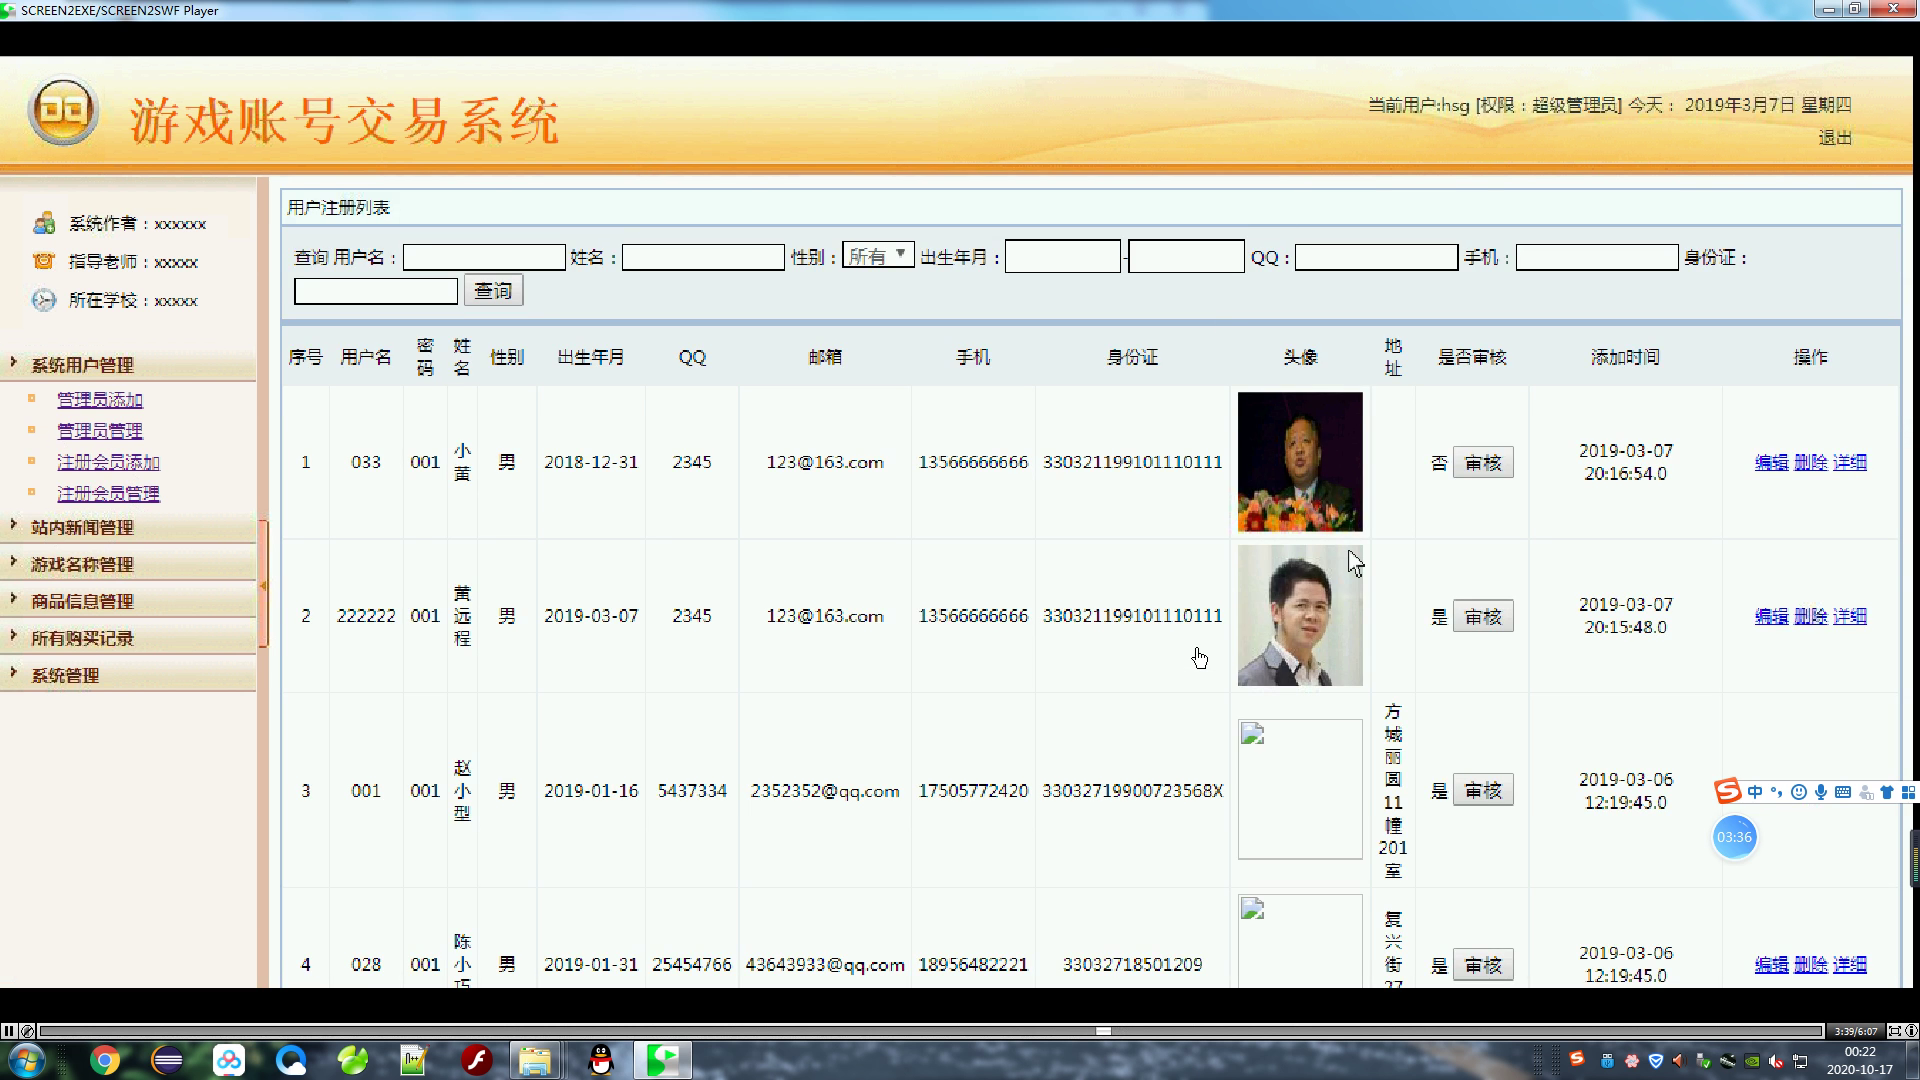
Task: Open 管理员管理 link
Action: (99, 431)
